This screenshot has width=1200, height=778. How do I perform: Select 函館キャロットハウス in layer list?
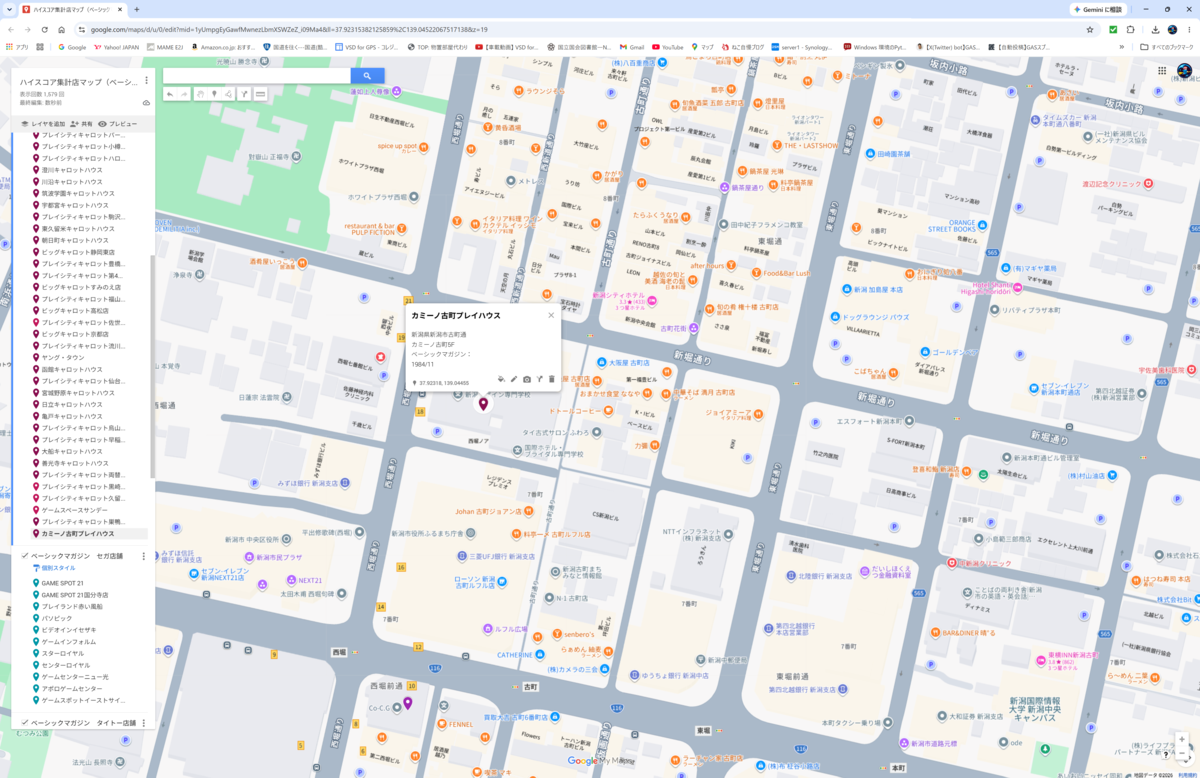click(x=72, y=369)
